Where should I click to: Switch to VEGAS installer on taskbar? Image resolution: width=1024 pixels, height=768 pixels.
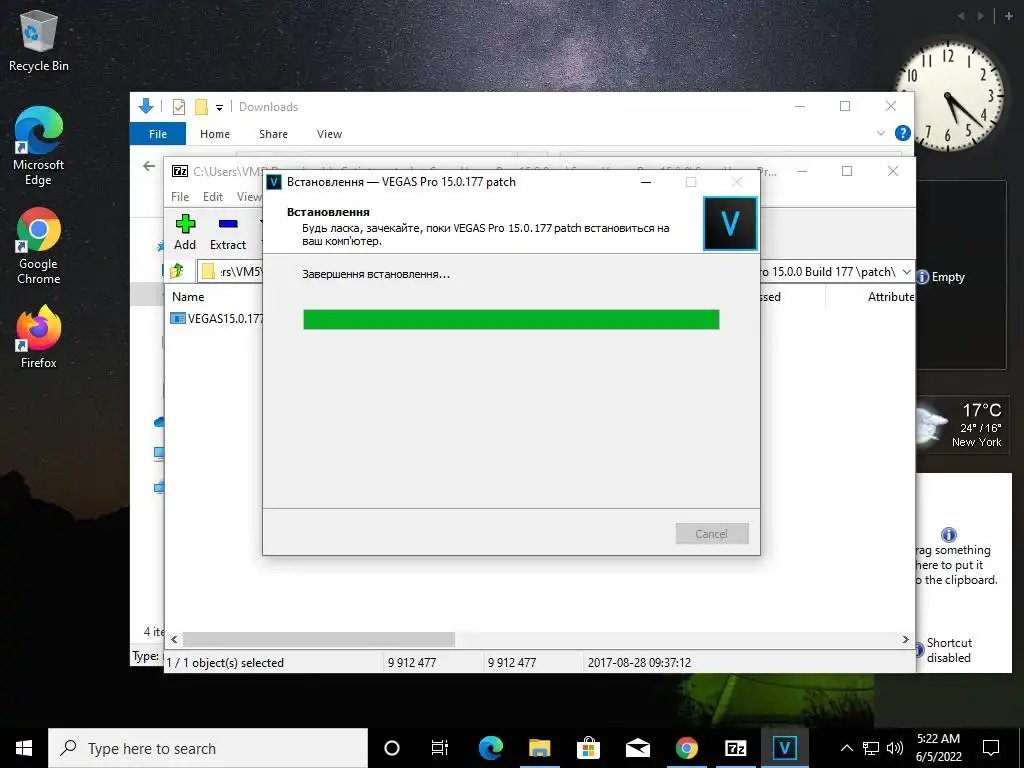click(x=784, y=748)
